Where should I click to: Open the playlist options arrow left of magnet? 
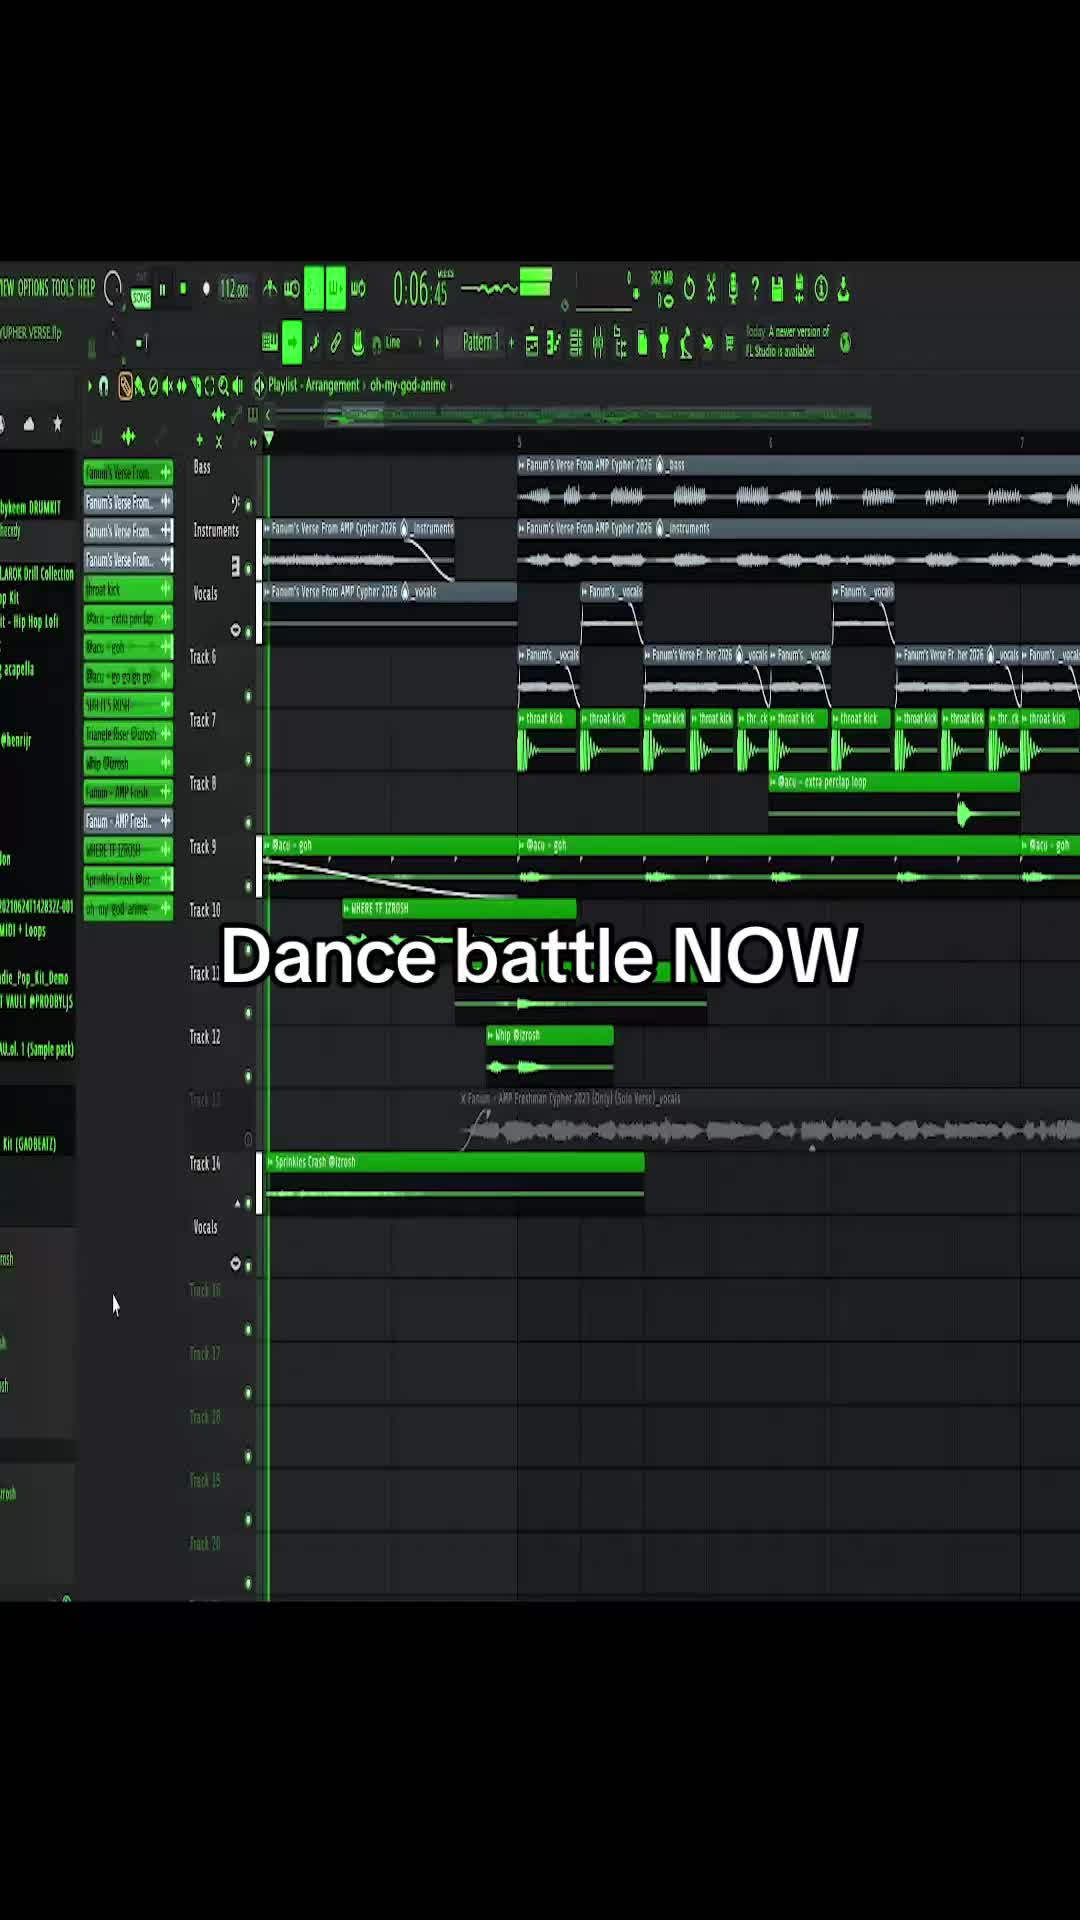point(89,385)
